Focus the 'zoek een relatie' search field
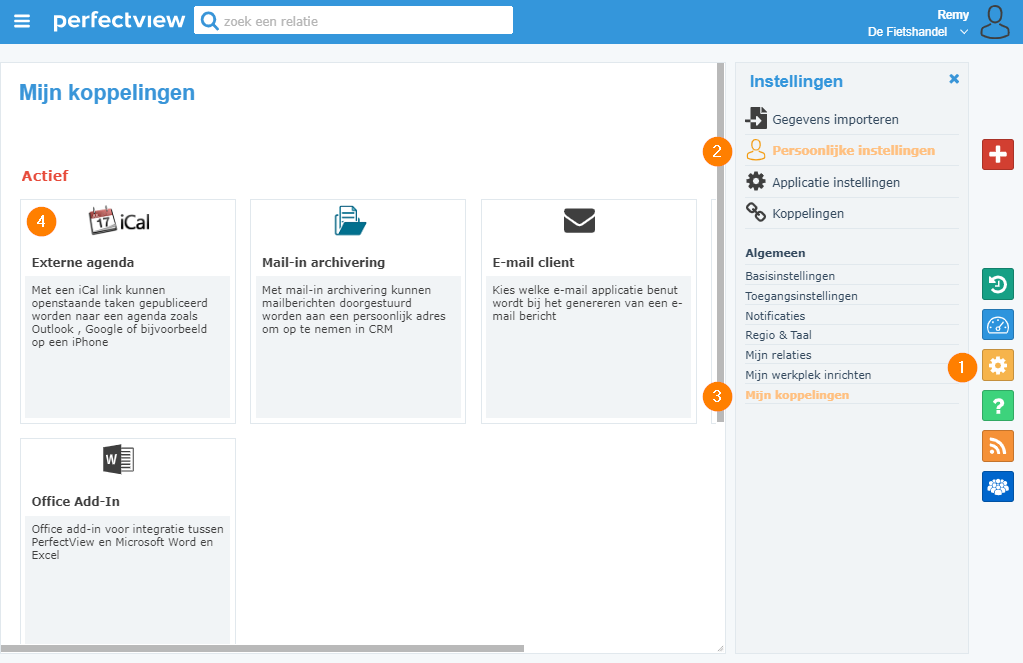This screenshot has height=663, width=1023. [353, 21]
